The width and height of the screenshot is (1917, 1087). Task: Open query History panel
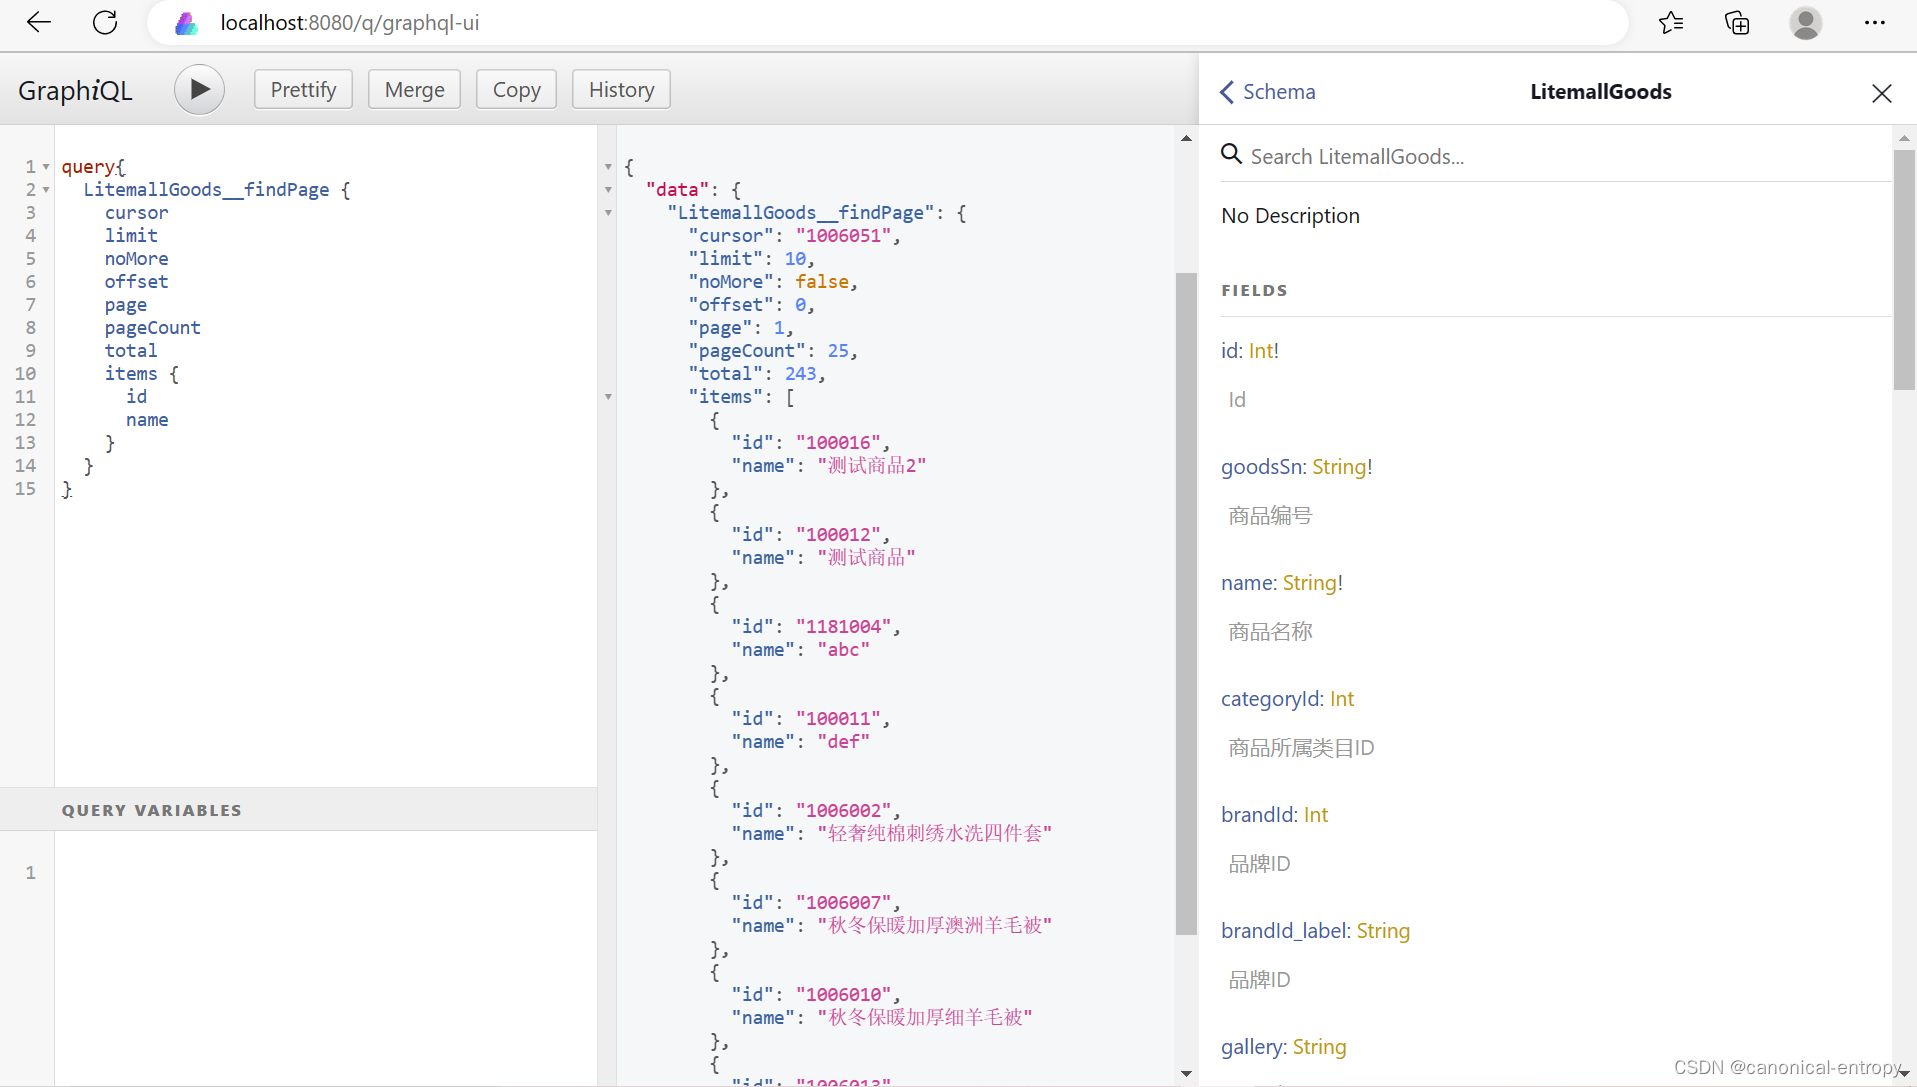(621, 90)
